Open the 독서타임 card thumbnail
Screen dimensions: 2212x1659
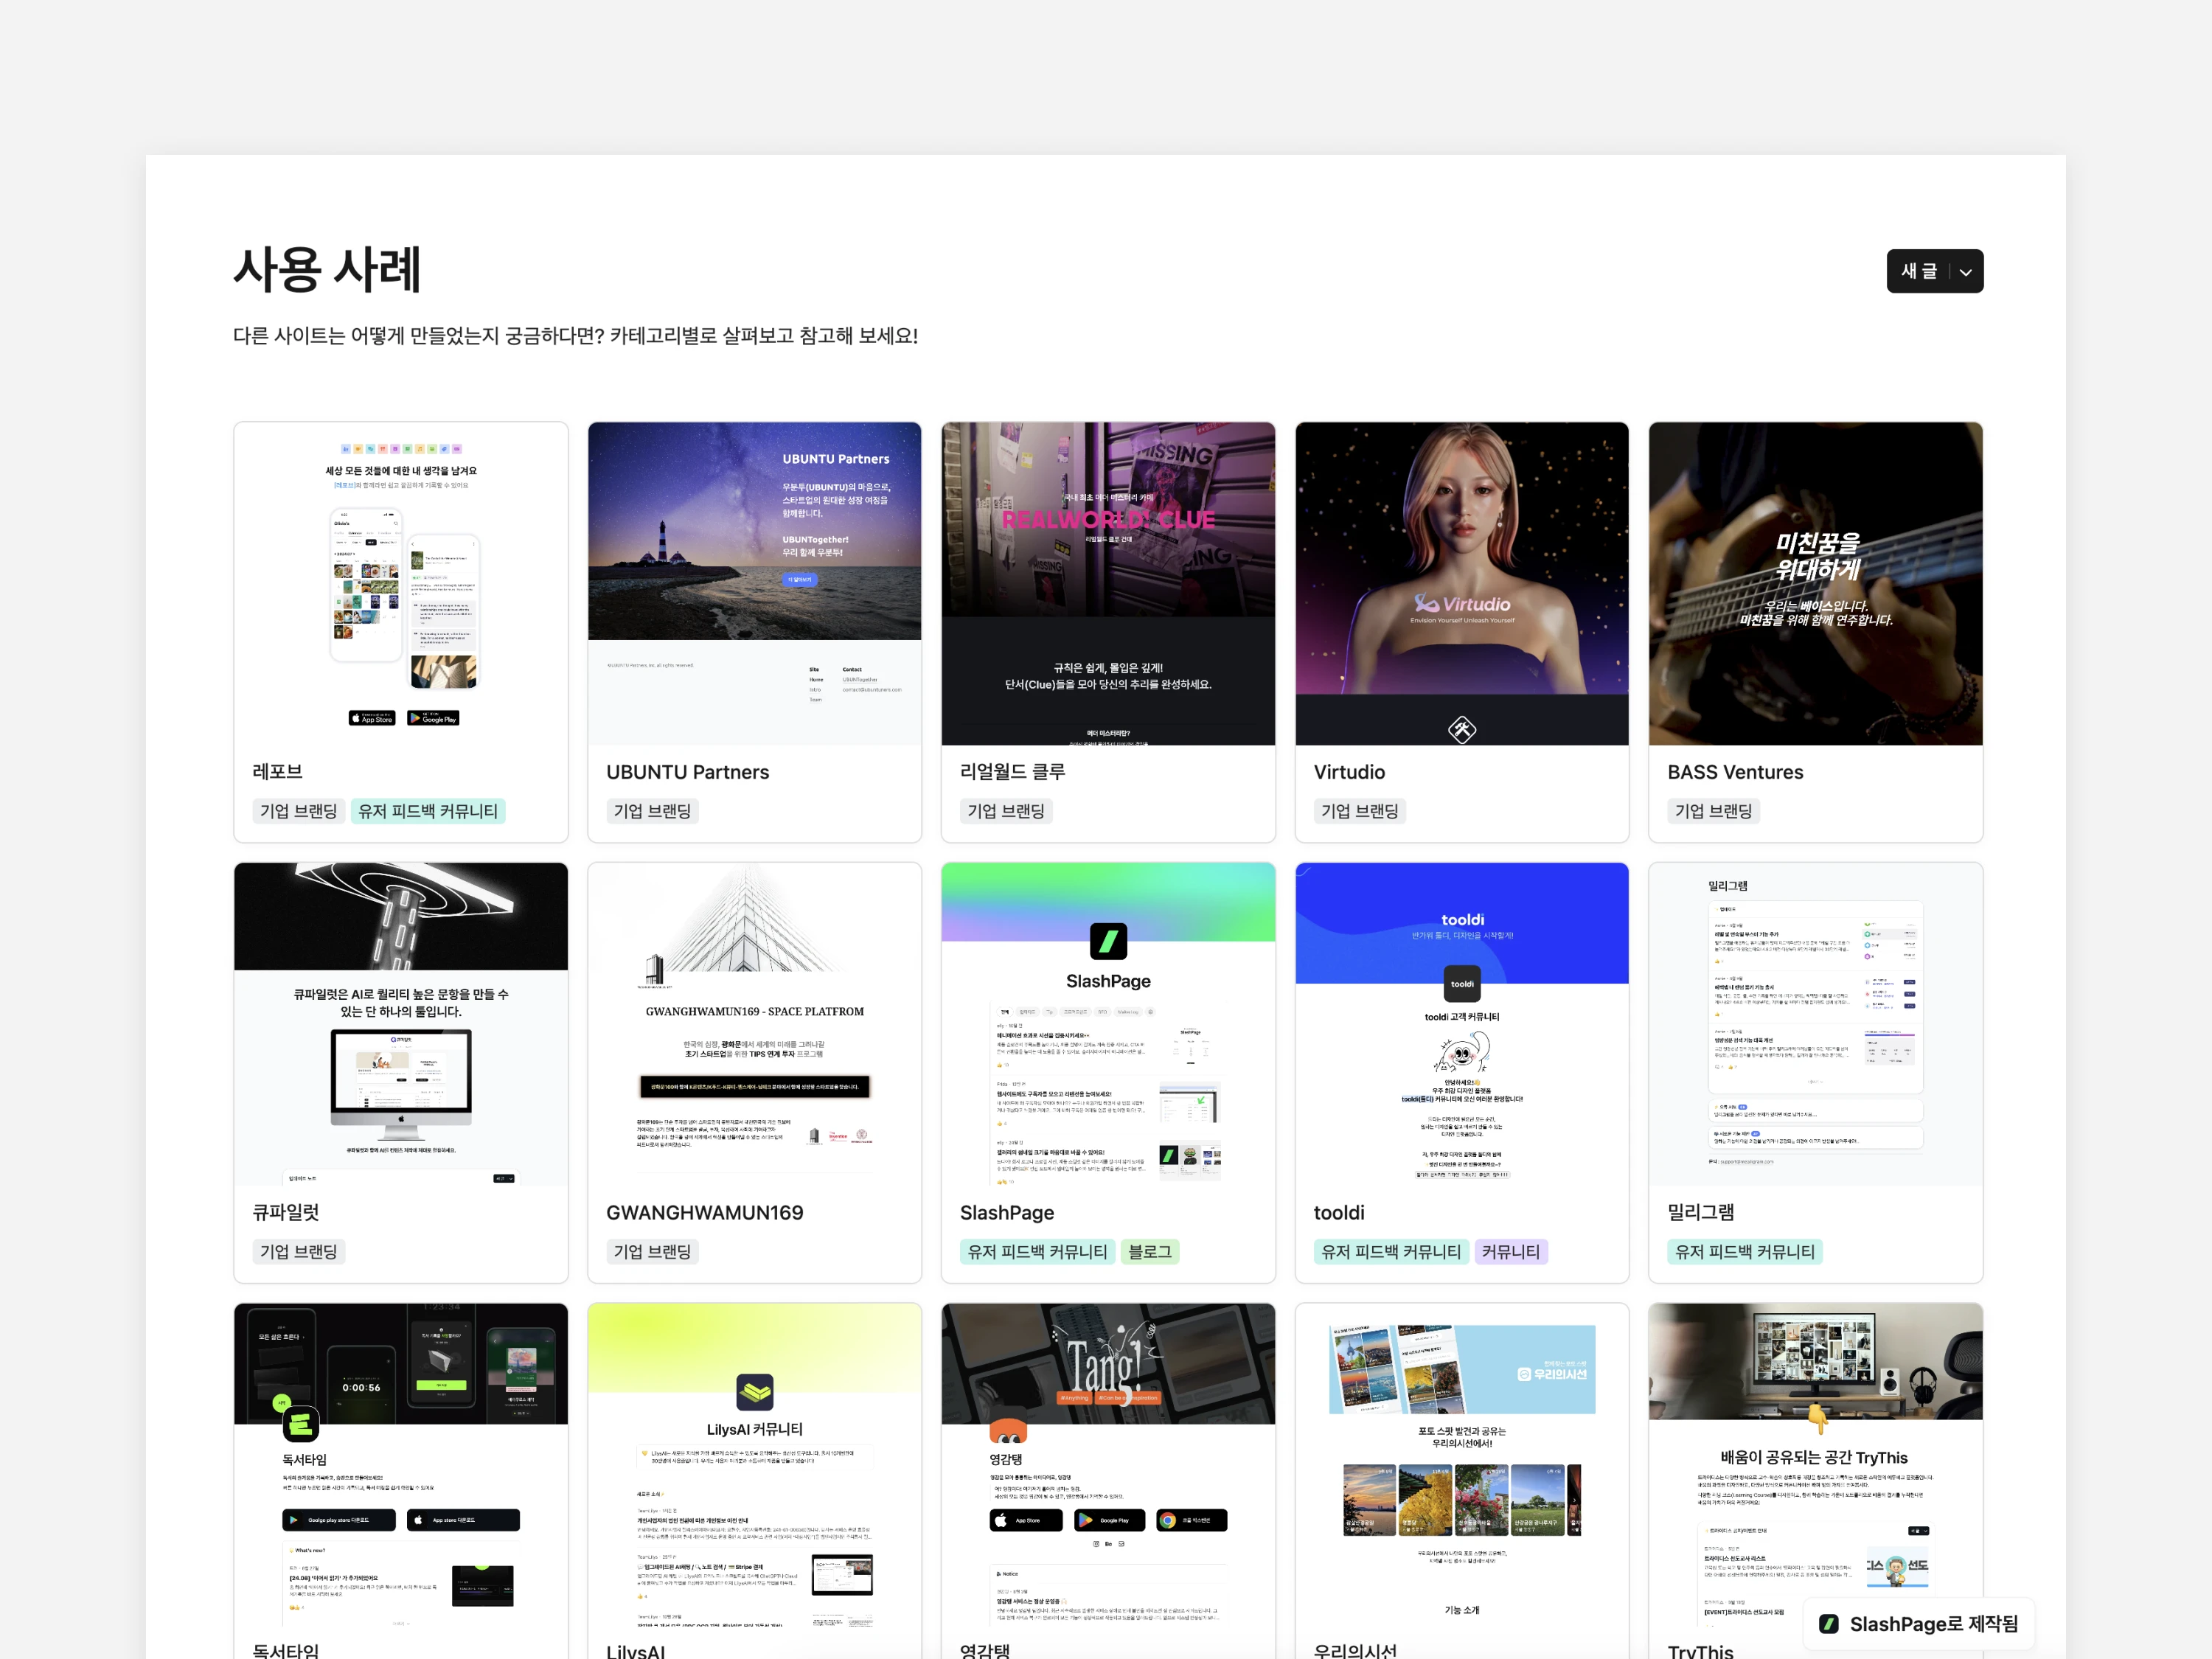point(401,1465)
